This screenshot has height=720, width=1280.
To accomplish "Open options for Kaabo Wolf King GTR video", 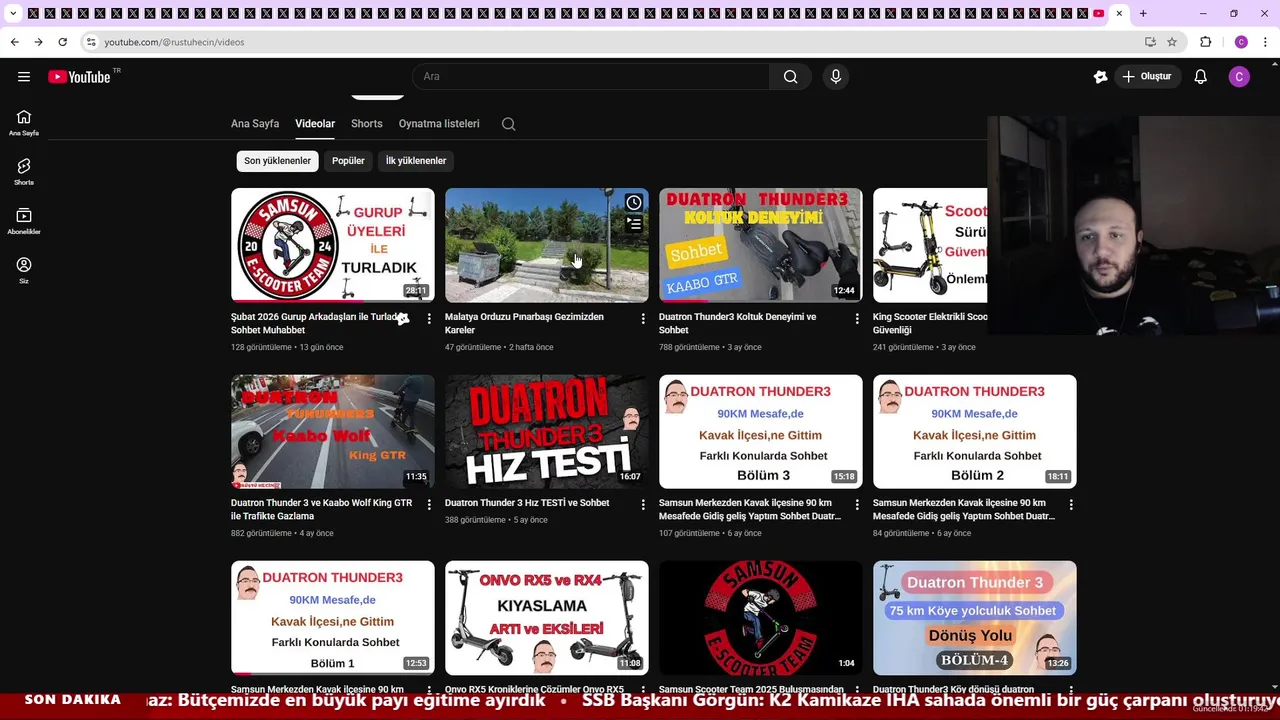I will [429, 505].
